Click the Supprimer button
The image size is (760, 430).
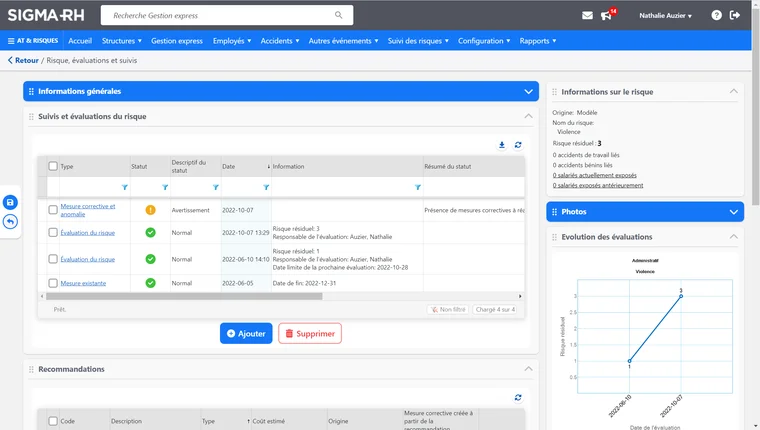[310, 334]
